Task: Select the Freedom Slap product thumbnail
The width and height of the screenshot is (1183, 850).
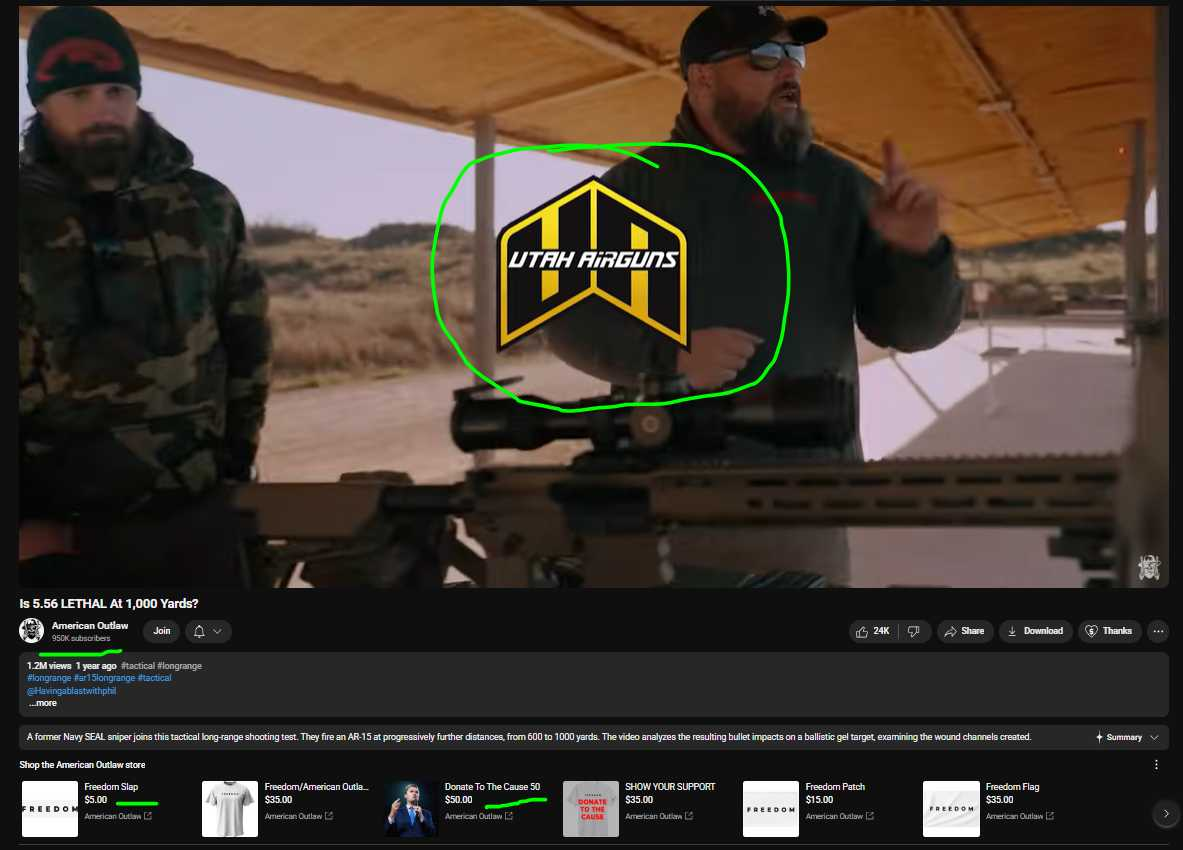Action: point(50,808)
